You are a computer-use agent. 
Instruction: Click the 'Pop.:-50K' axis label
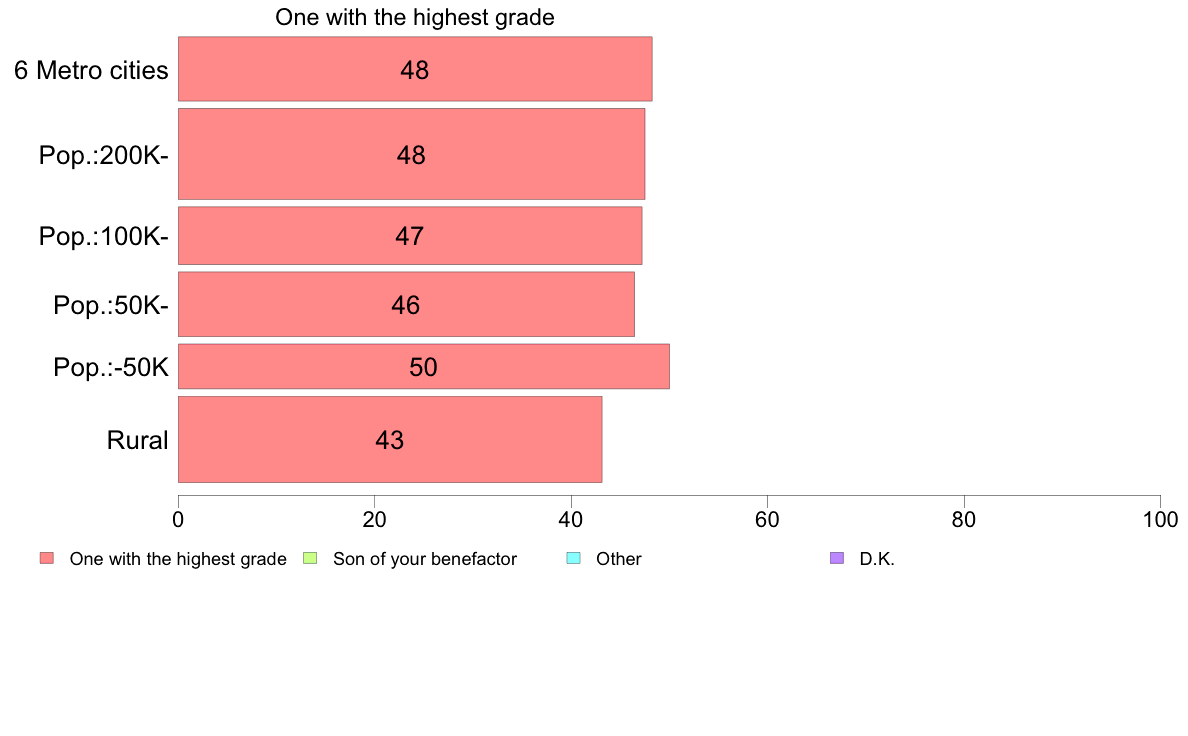pos(111,368)
